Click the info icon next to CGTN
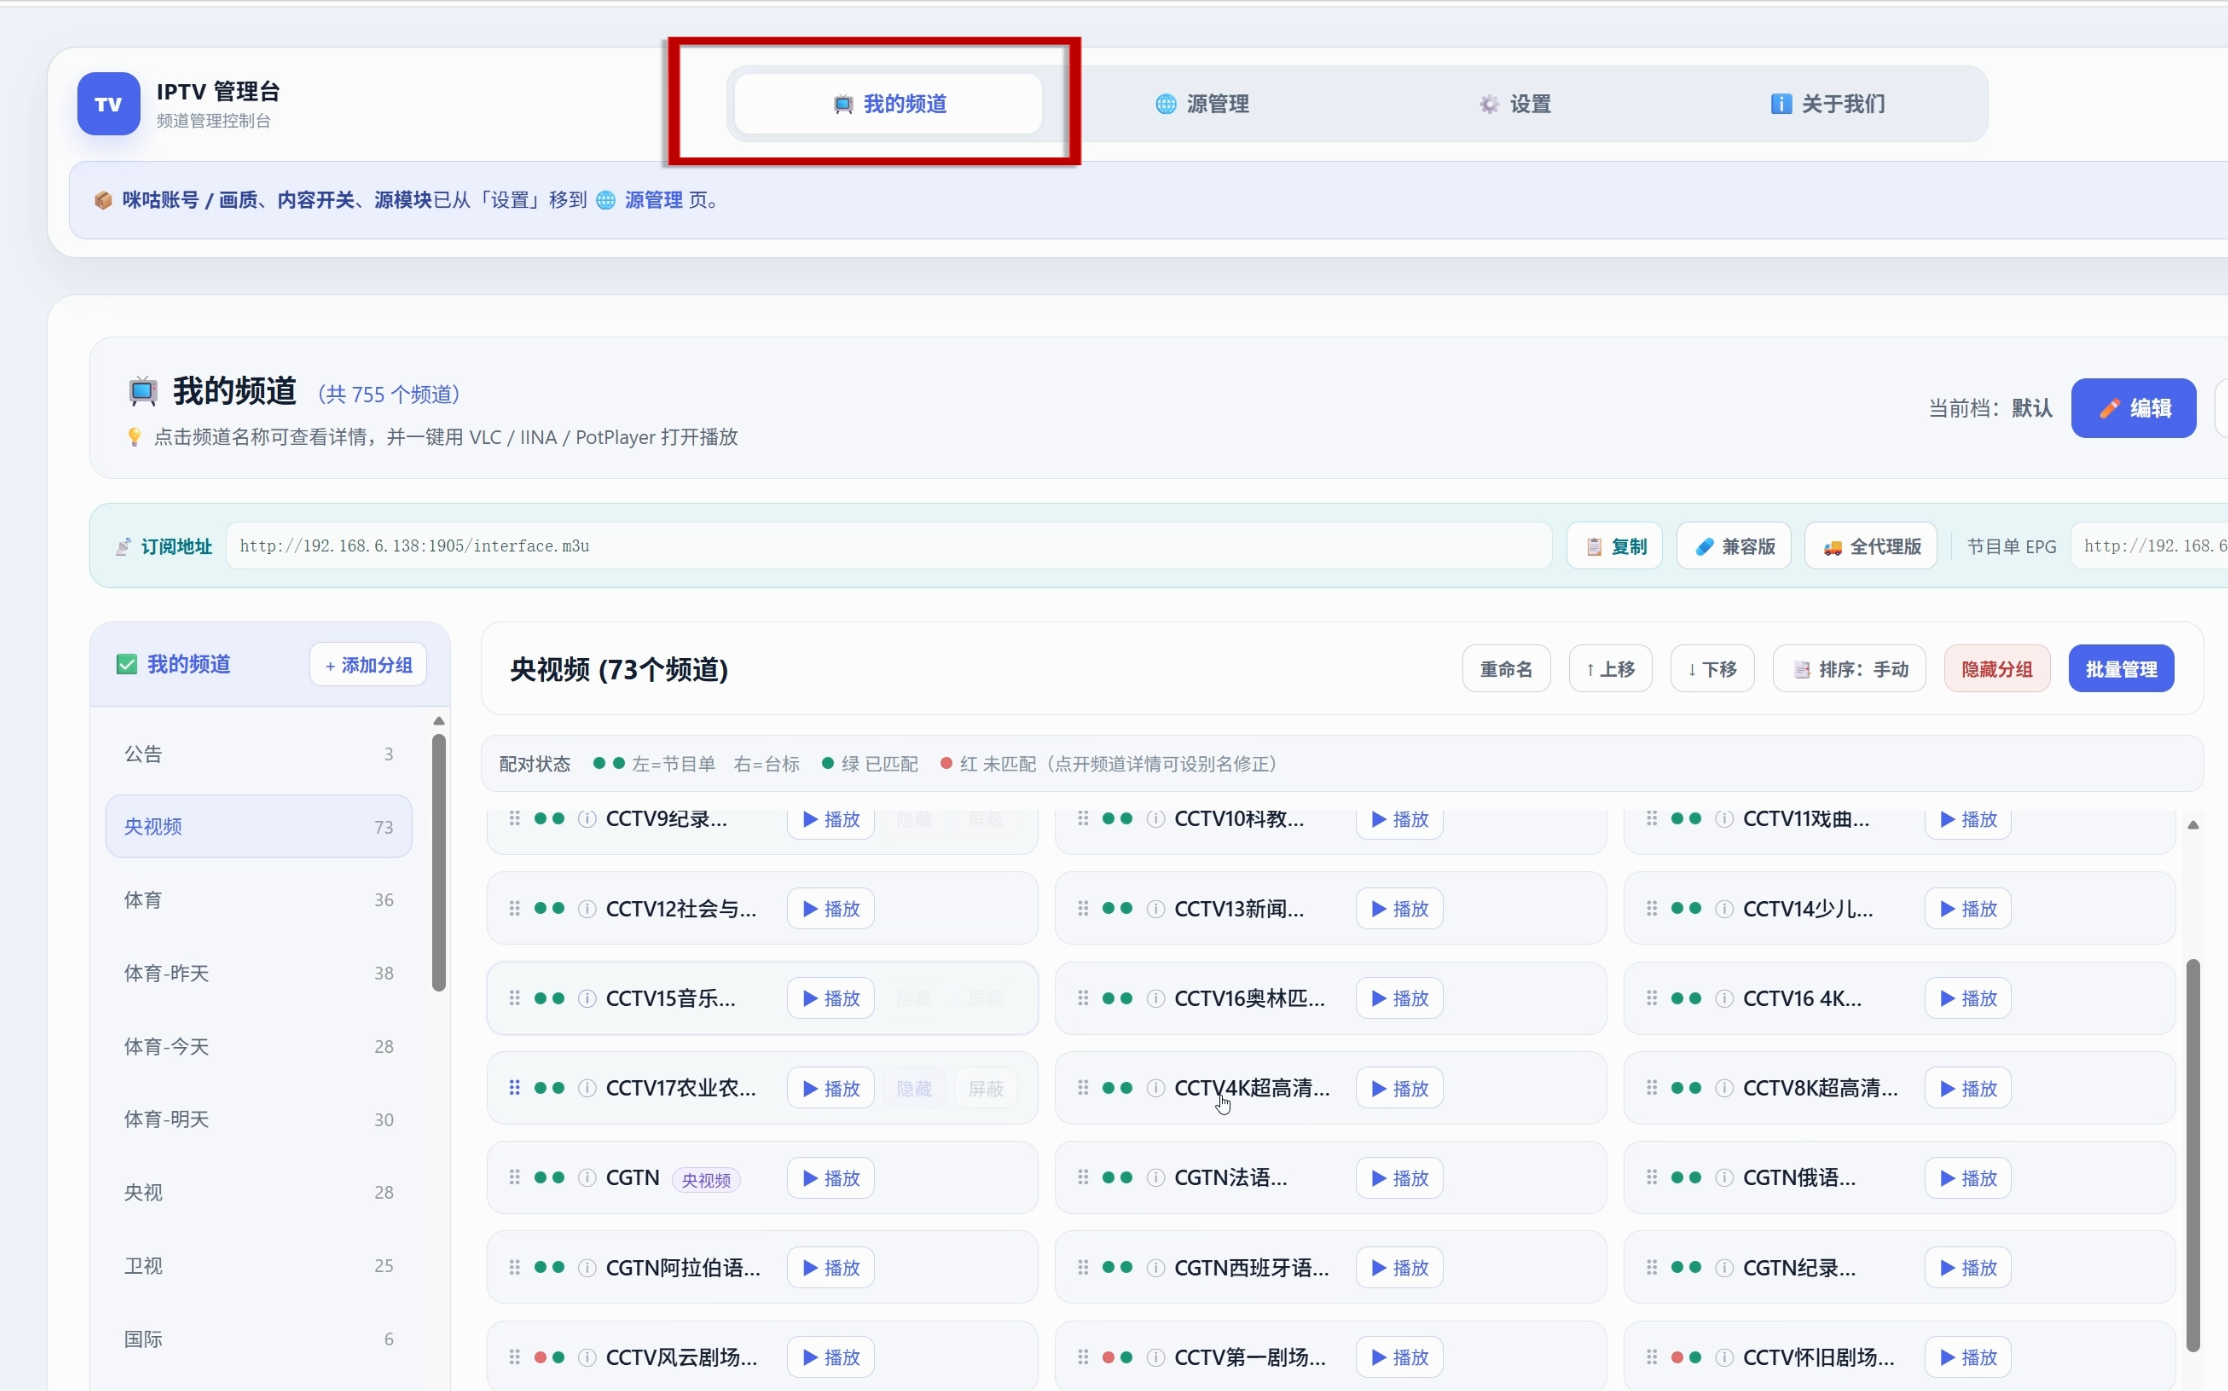Image resolution: width=2228 pixels, height=1391 pixels. (588, 1178)
